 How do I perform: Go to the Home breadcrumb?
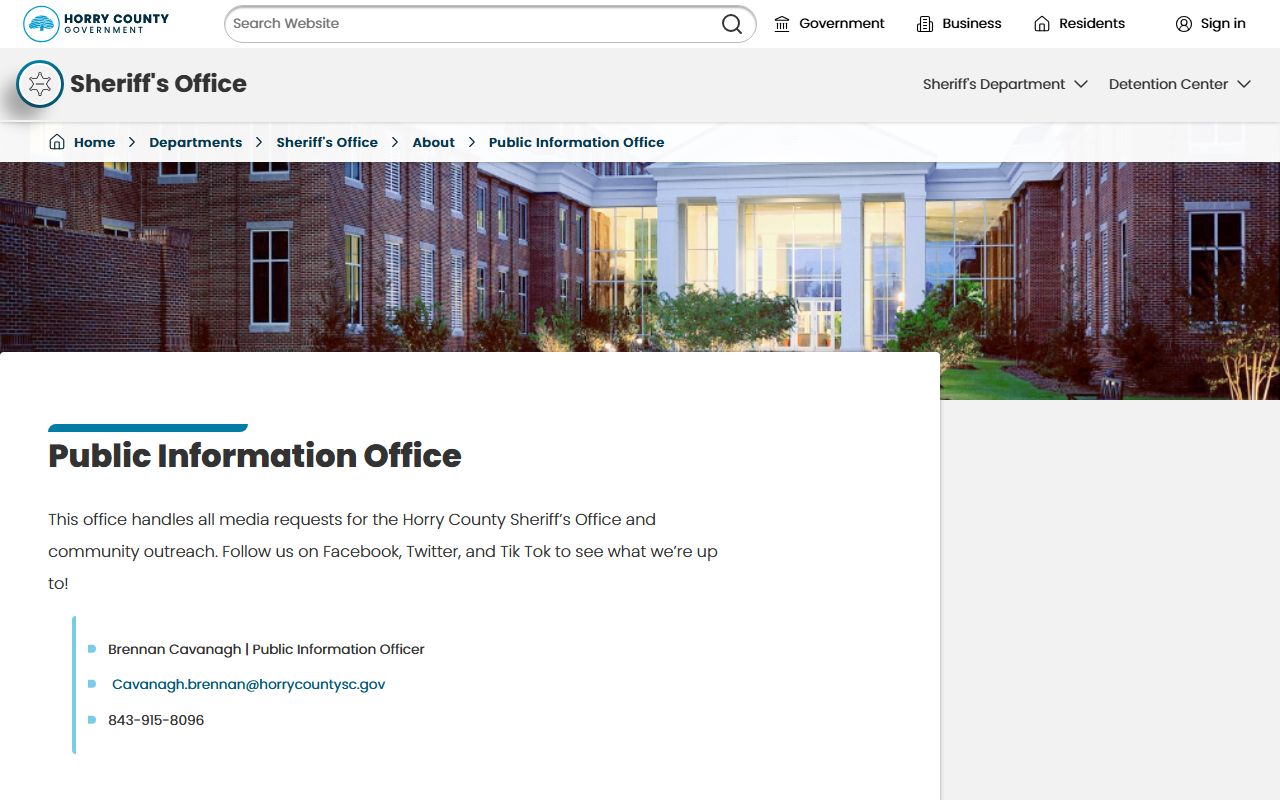click(94, 142)
